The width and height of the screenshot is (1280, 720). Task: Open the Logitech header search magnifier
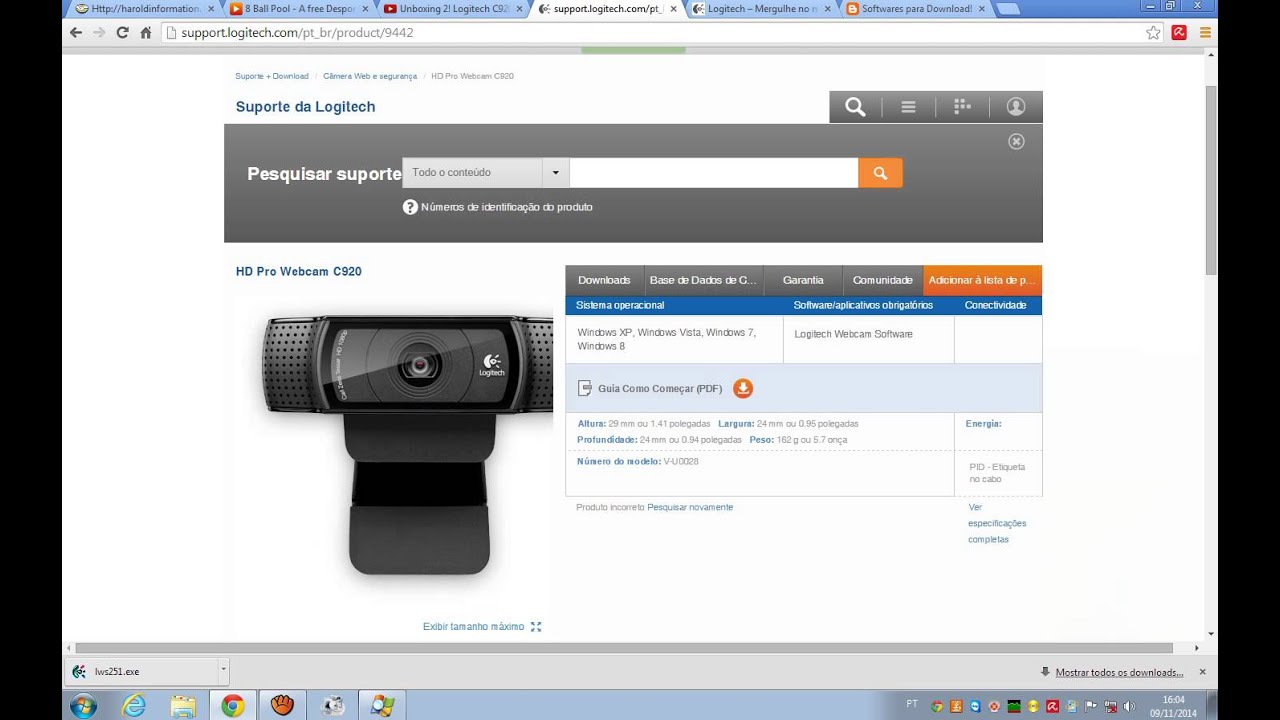coord(855,107)
